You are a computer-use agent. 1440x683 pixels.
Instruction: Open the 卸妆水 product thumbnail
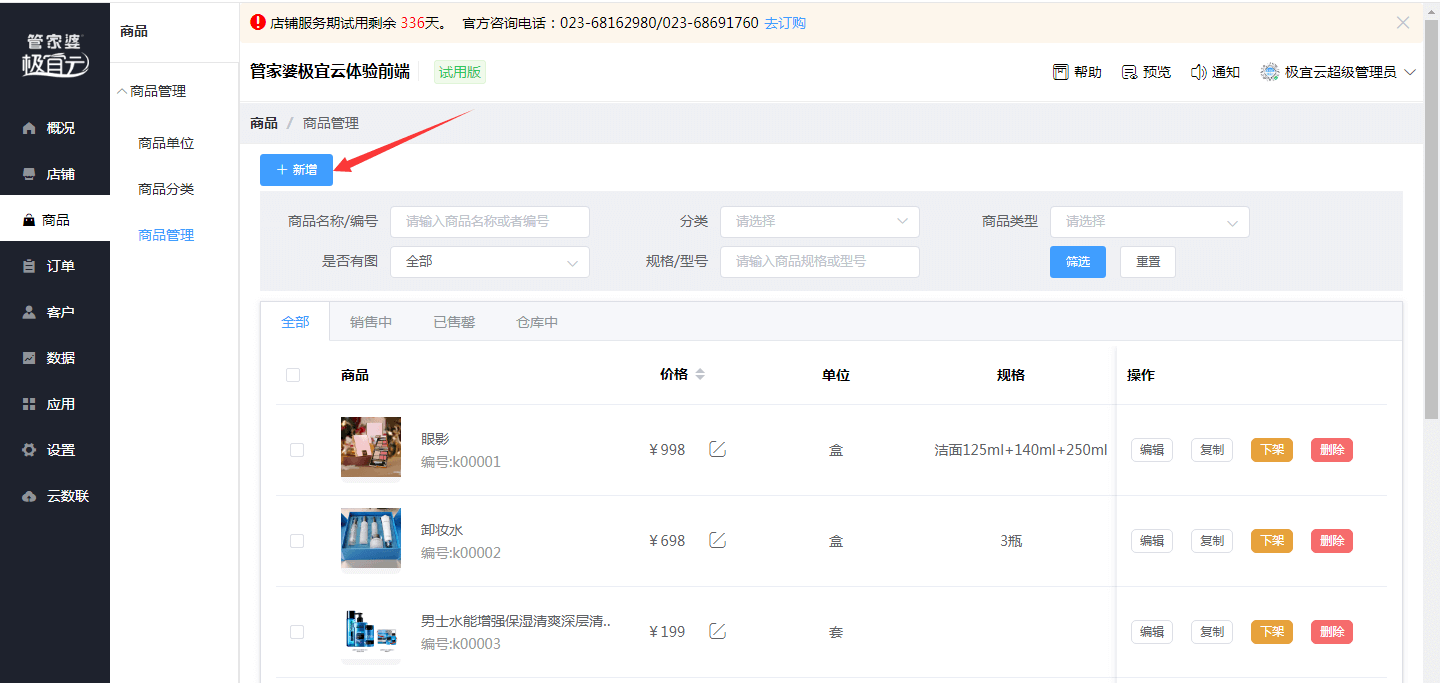click(x=371, y=539)
